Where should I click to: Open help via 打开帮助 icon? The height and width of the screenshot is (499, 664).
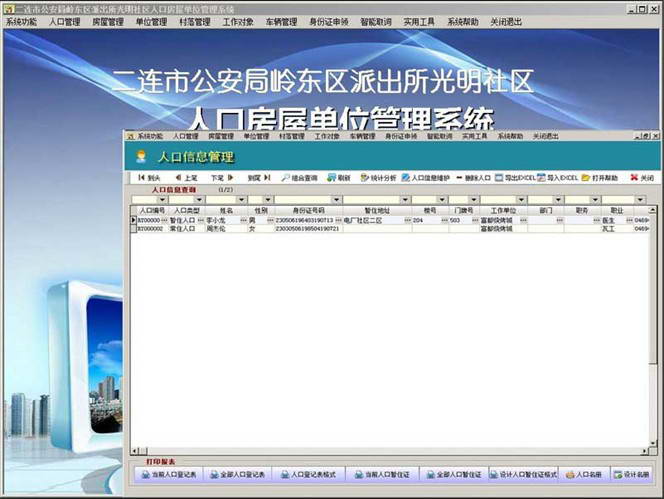click(599, 178)
